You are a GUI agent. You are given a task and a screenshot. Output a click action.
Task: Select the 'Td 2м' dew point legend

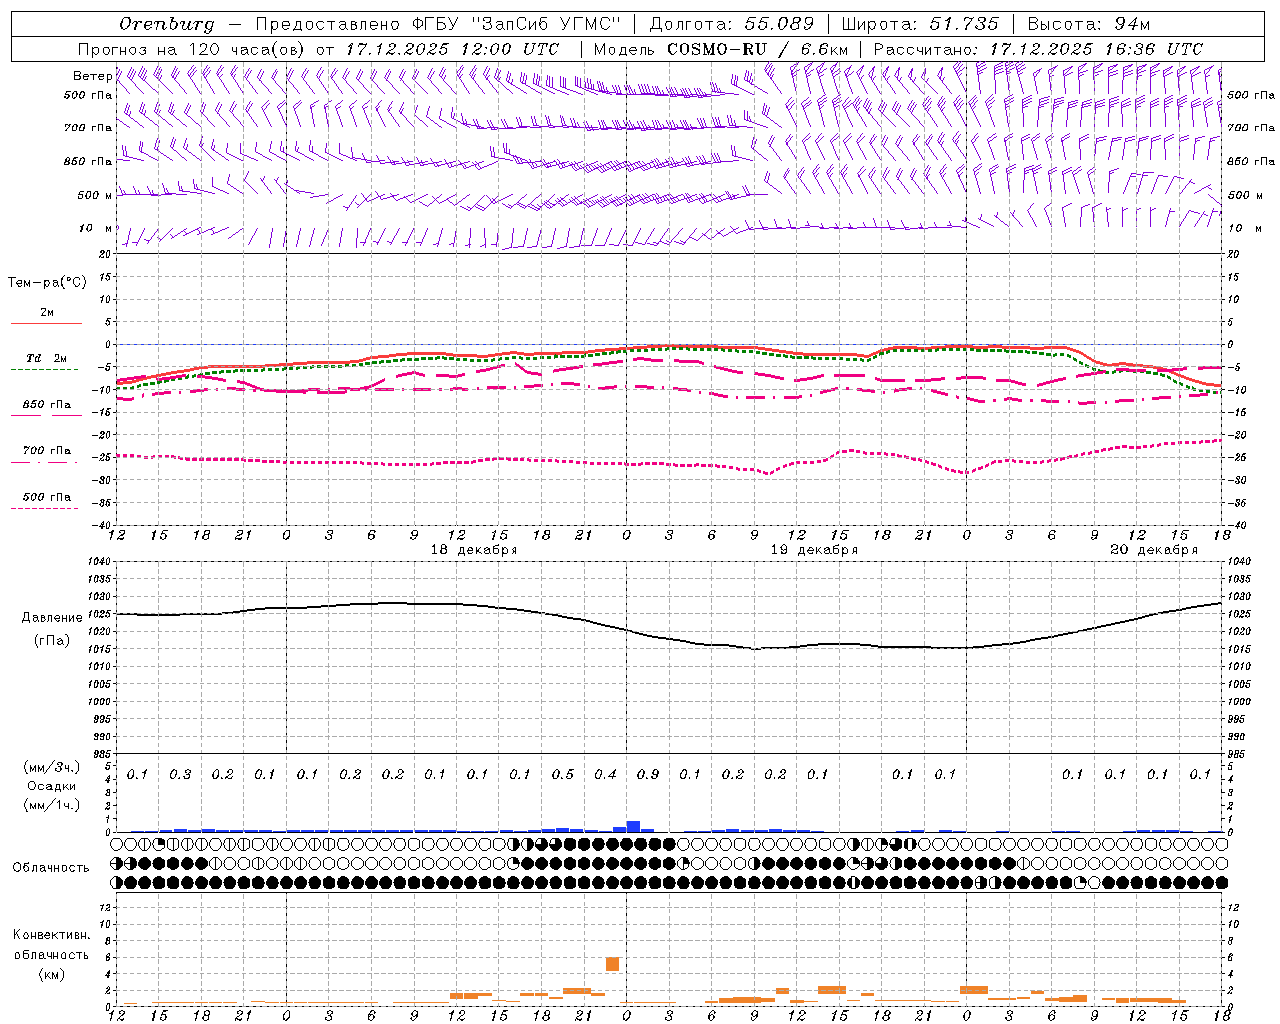(46, 358)
